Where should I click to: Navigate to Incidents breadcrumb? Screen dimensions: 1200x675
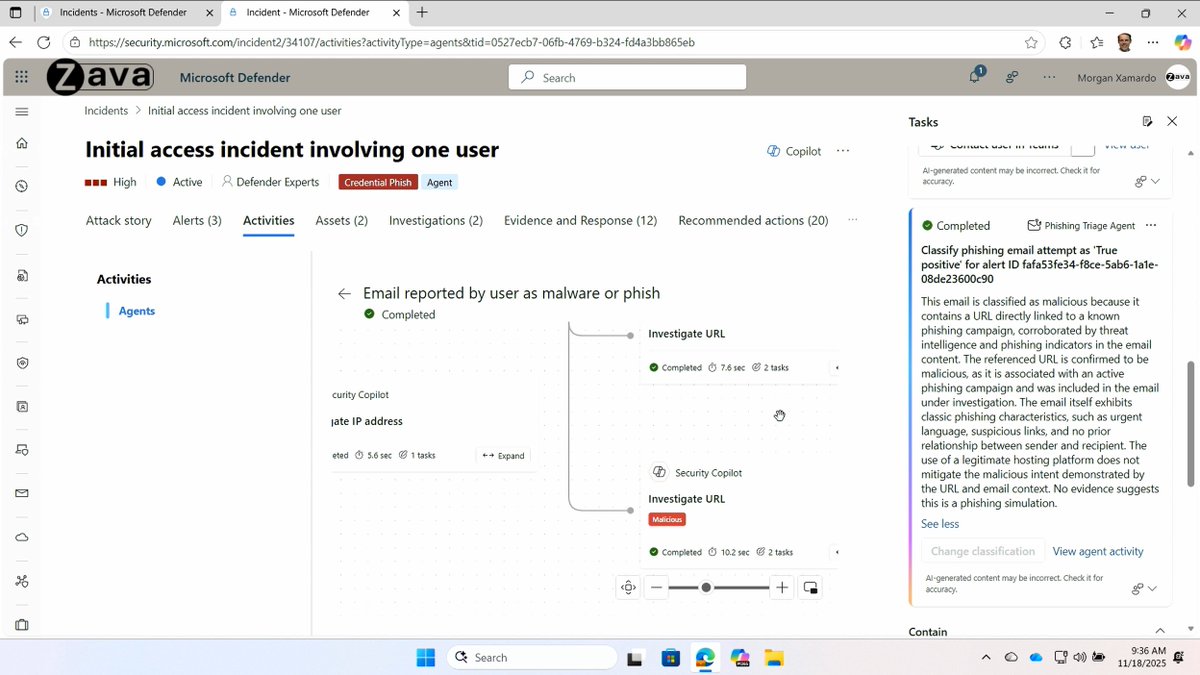[x=106, y=111]
